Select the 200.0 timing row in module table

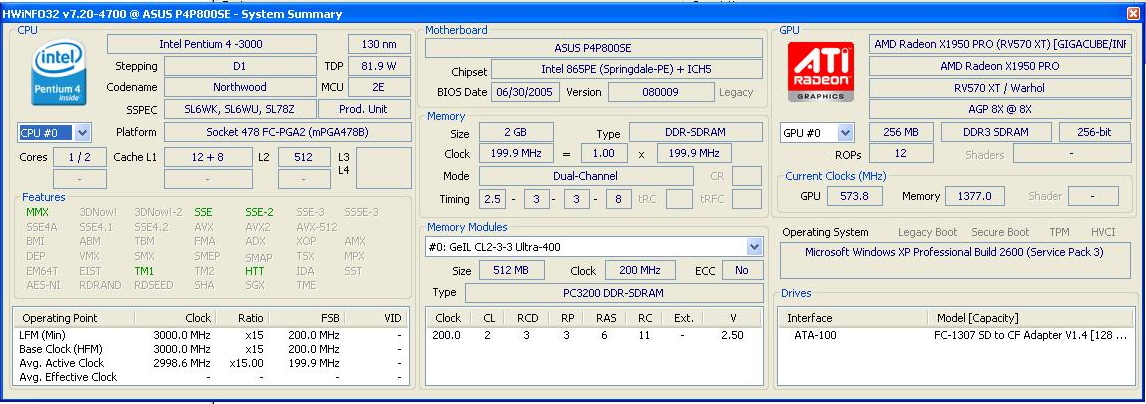coord(594,335)
